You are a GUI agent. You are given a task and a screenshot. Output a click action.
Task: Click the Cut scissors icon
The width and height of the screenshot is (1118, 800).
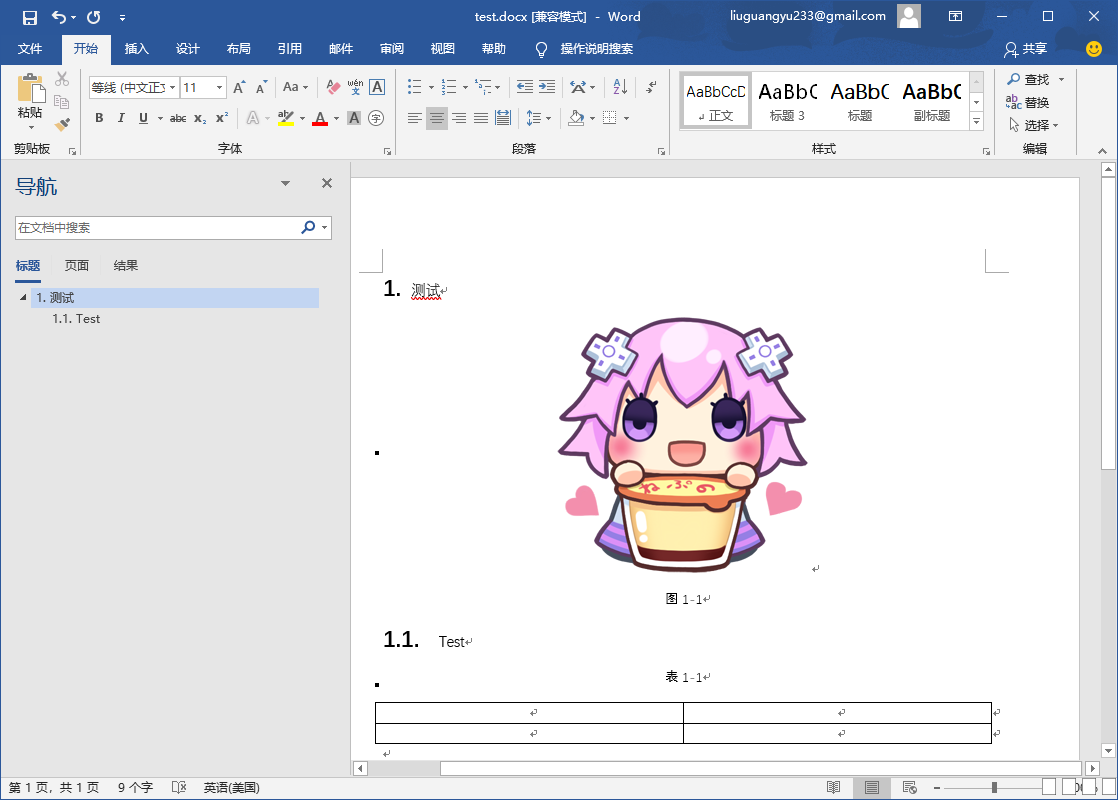(x=62, y=79)
